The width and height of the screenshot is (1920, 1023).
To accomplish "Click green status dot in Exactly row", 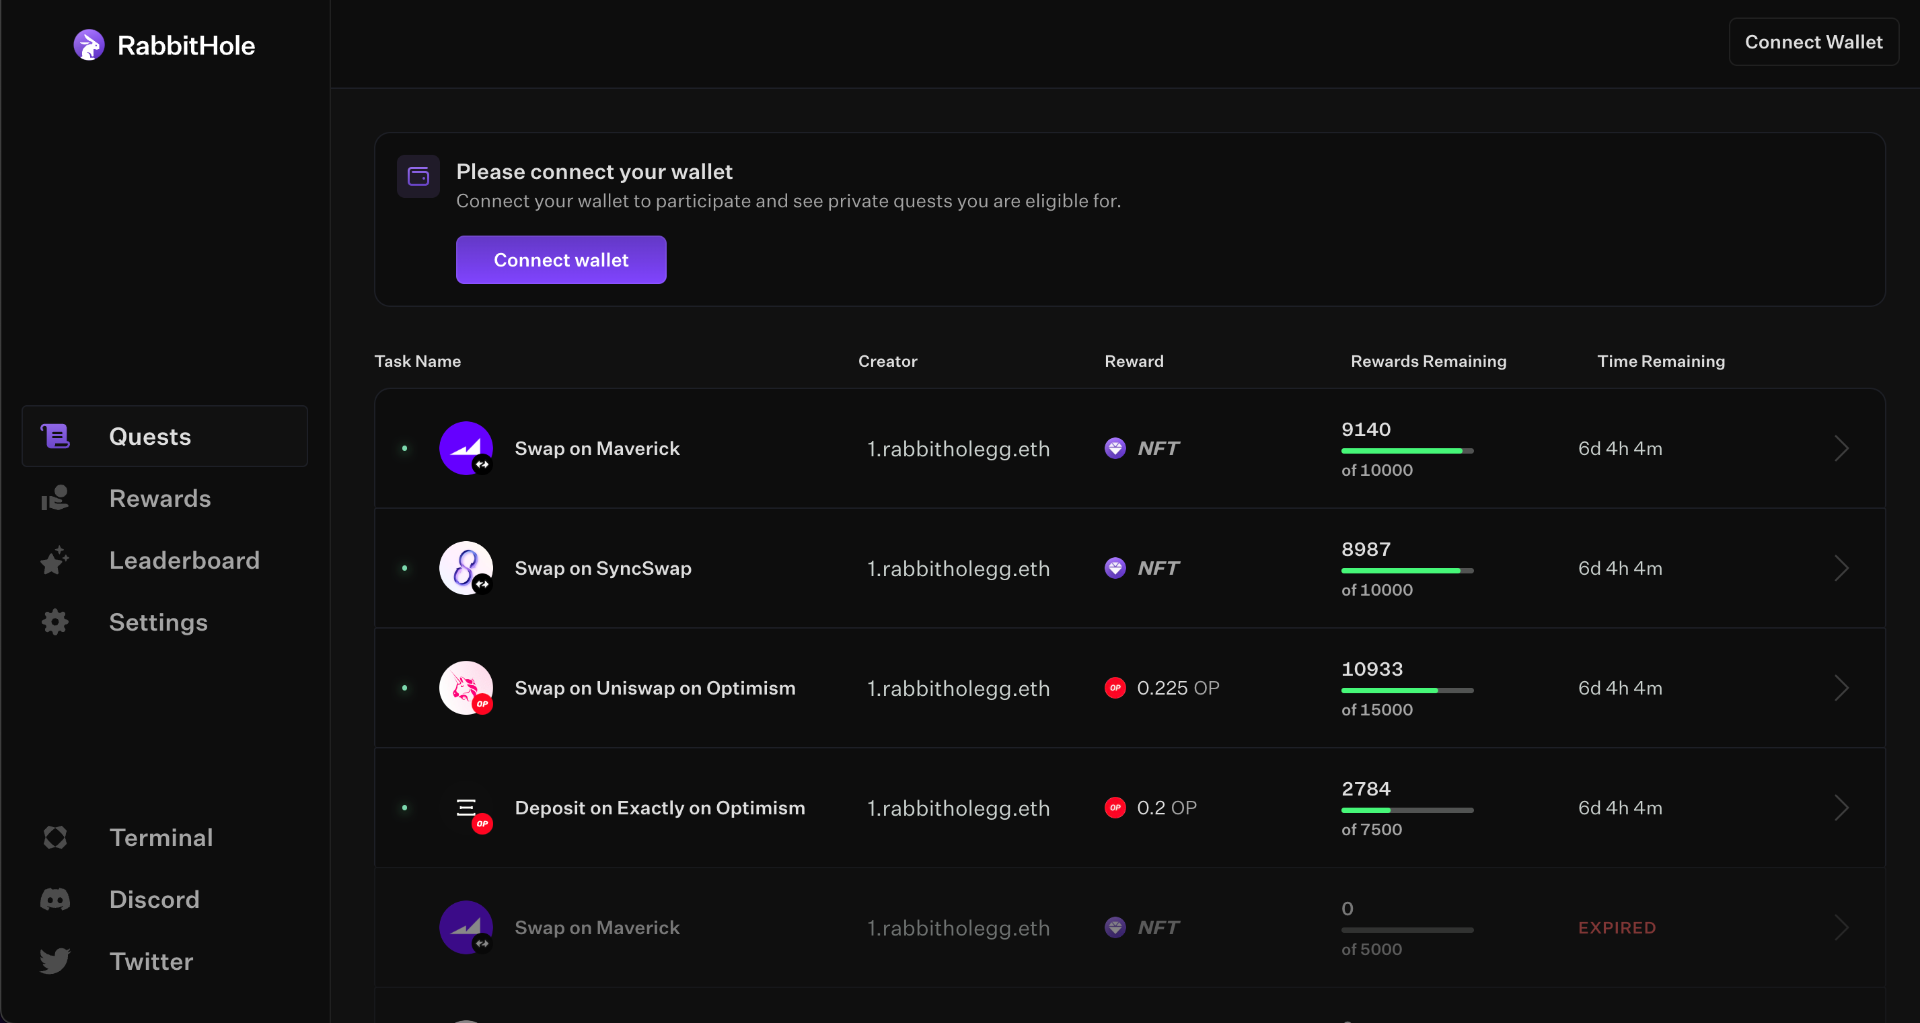I will [x=405, y=808].
